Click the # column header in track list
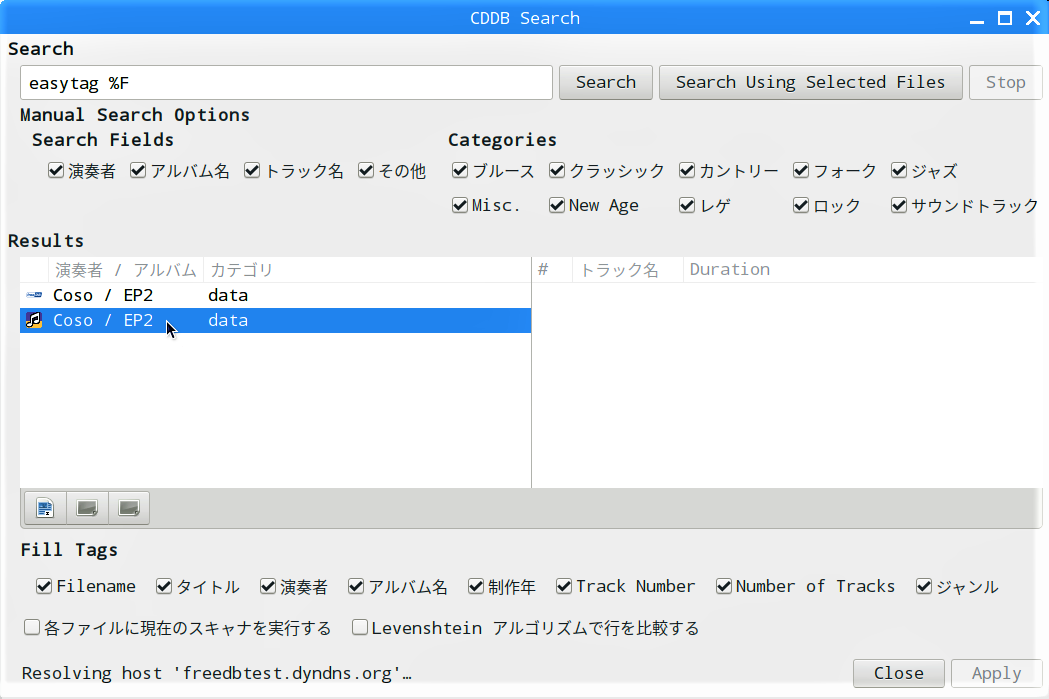This screenshot has width=1049, height=699. click(553, 270)
